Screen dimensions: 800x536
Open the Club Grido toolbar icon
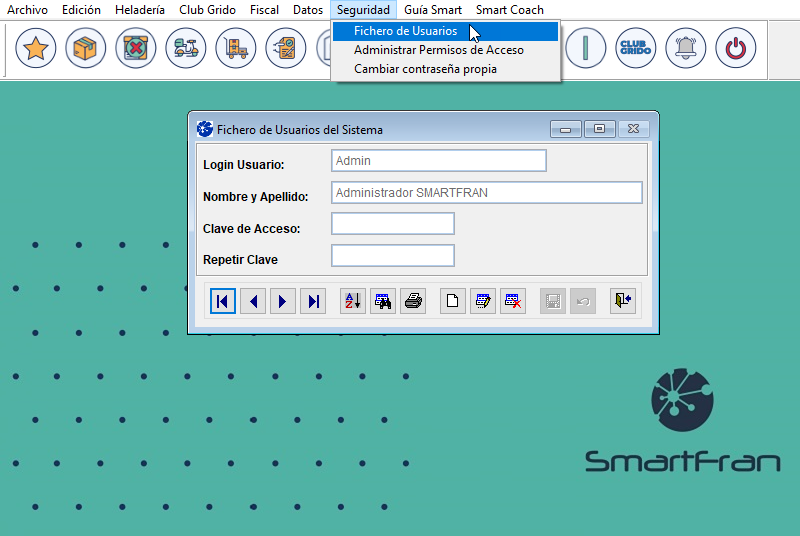pyautogui.click(x=636, y=48)
